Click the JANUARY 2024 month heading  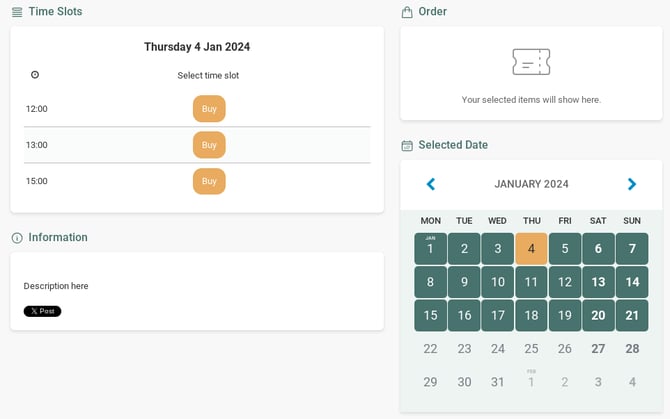pos(531,184)
